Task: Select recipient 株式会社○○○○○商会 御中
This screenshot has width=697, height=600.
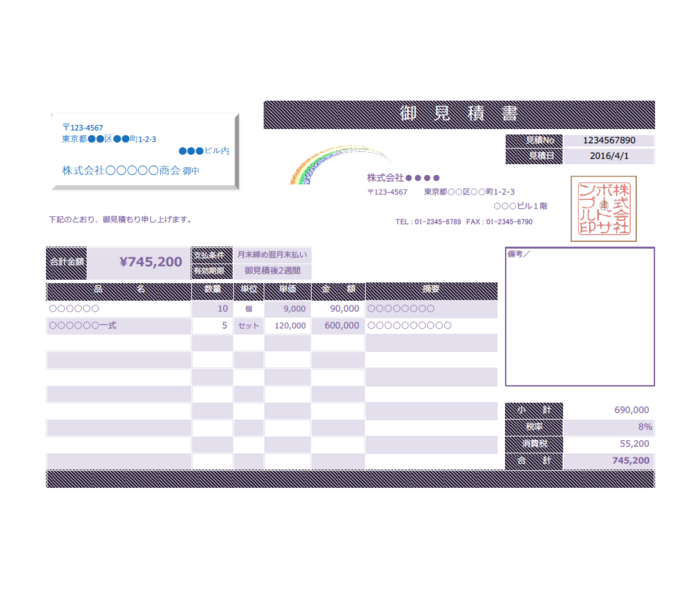Action: (x=131, y=171)
